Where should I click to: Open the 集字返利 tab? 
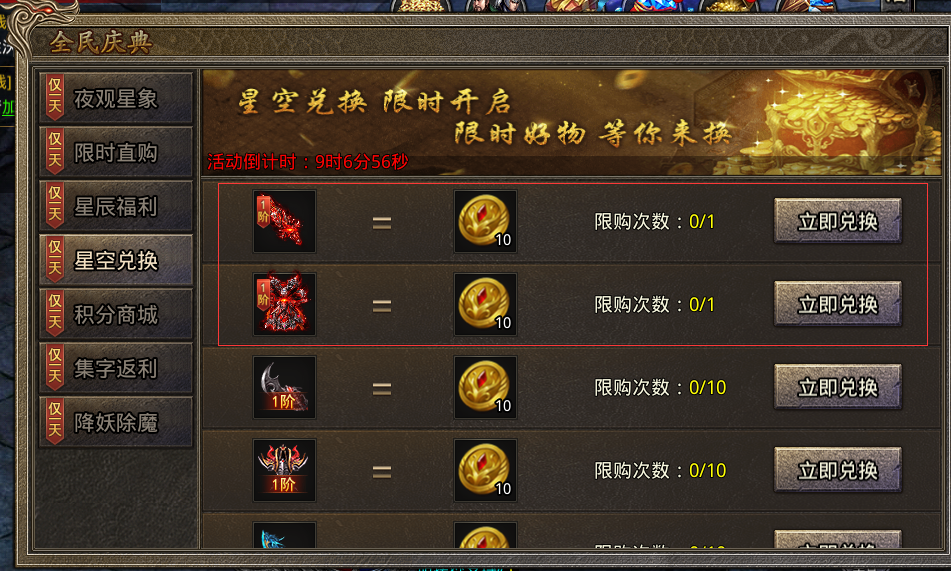pos(116,368)
